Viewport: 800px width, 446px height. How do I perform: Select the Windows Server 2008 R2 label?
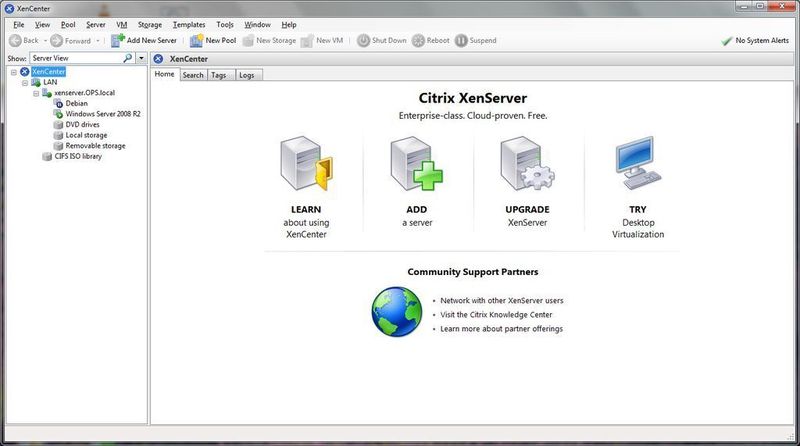[x=103, y=114]
